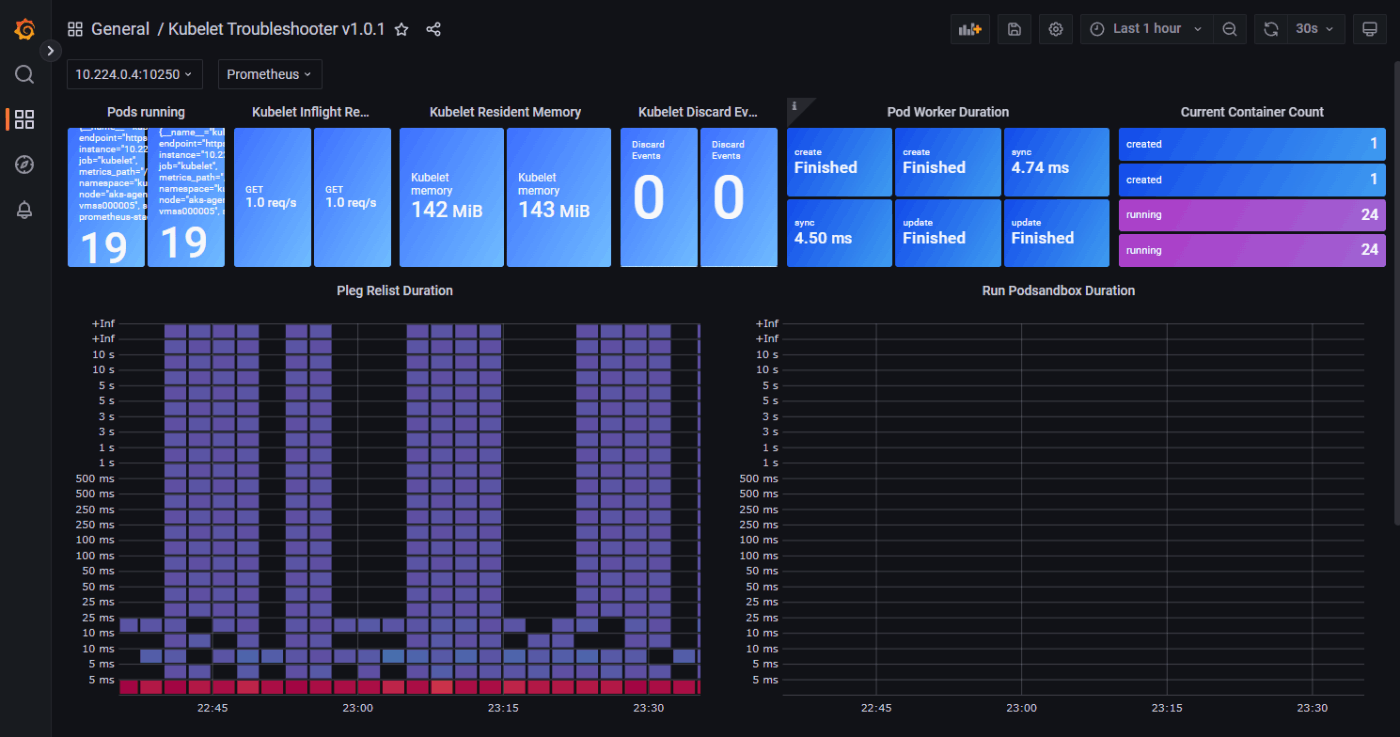Open the Kubelet Discard Events panel title
This screenshot has height=737, width=1400.
click(698, 112)
